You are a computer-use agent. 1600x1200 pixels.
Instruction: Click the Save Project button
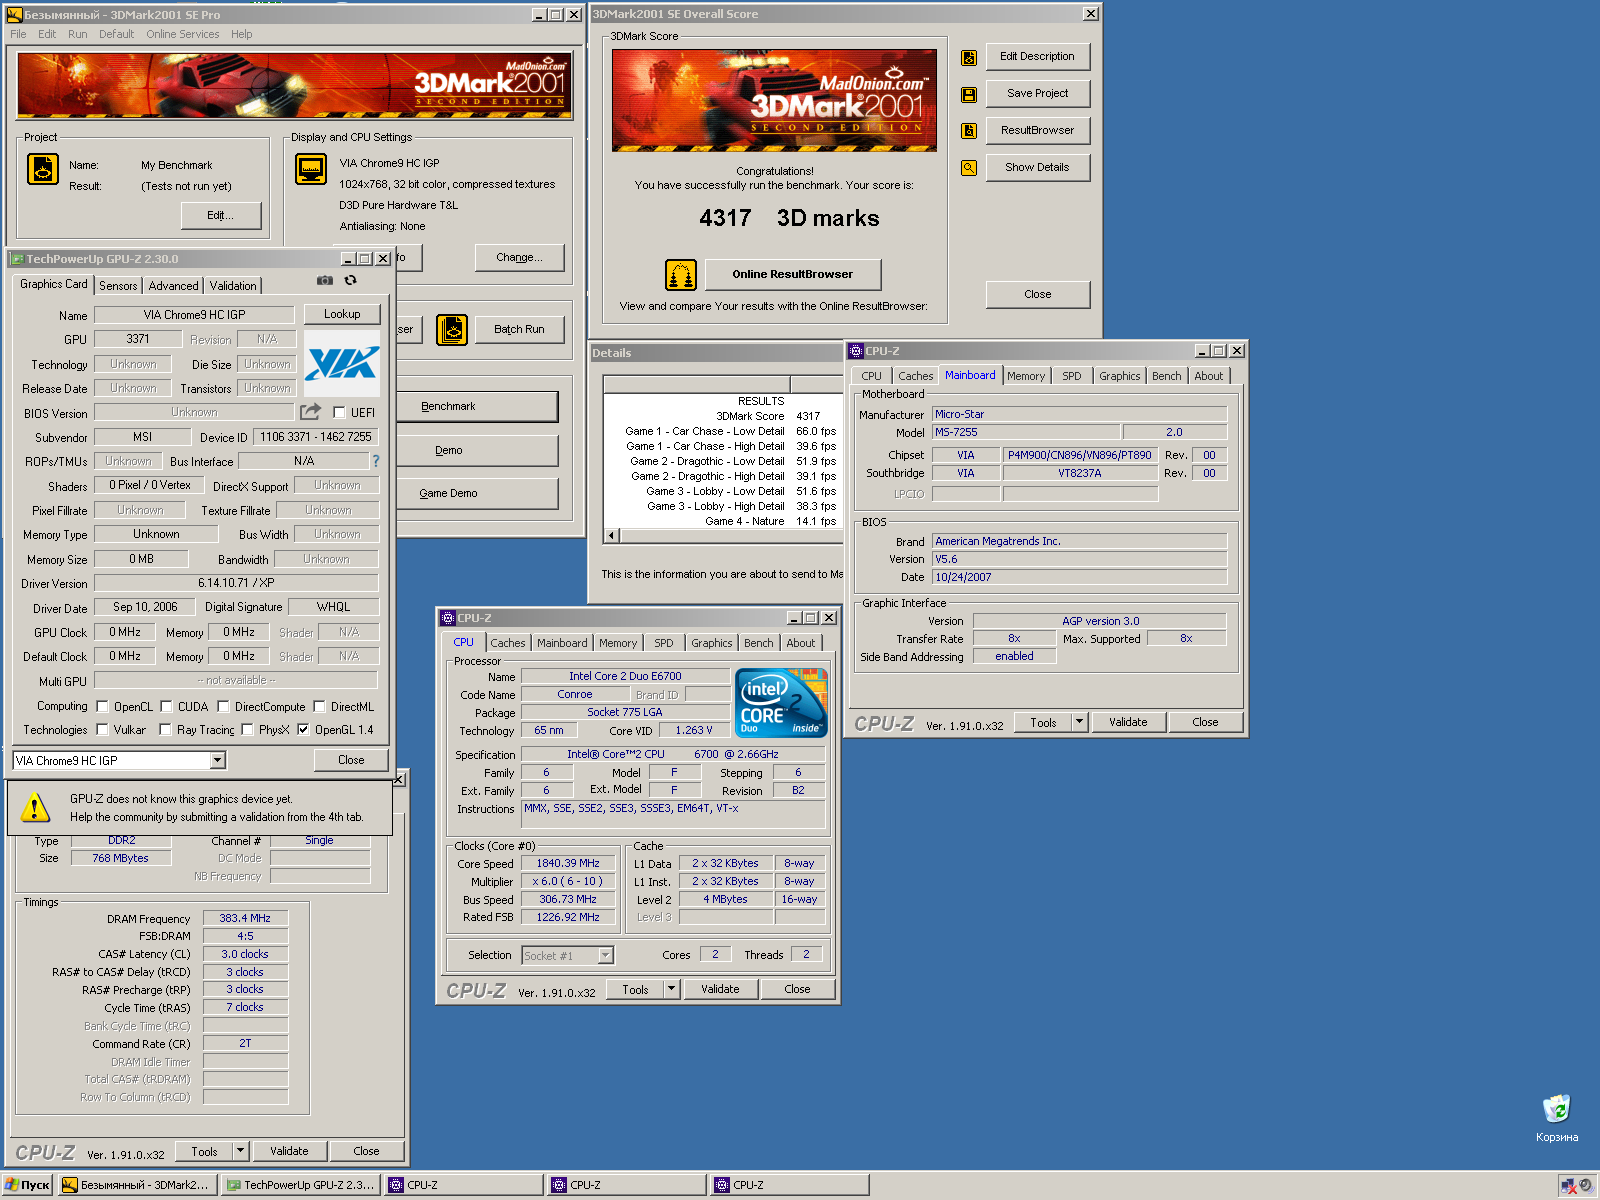pos(1038,93)
